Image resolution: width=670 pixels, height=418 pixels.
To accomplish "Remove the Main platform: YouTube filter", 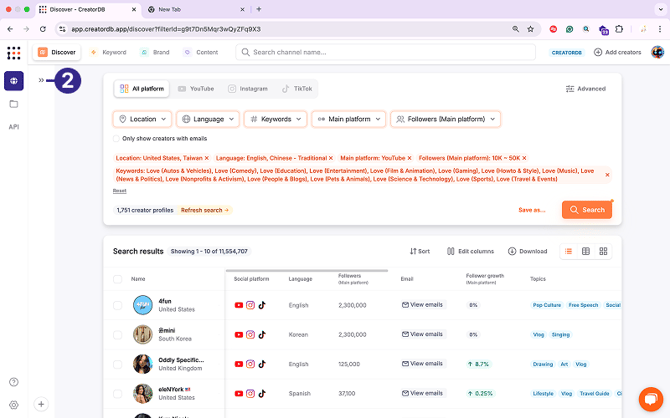I will [x=409, y=158].
